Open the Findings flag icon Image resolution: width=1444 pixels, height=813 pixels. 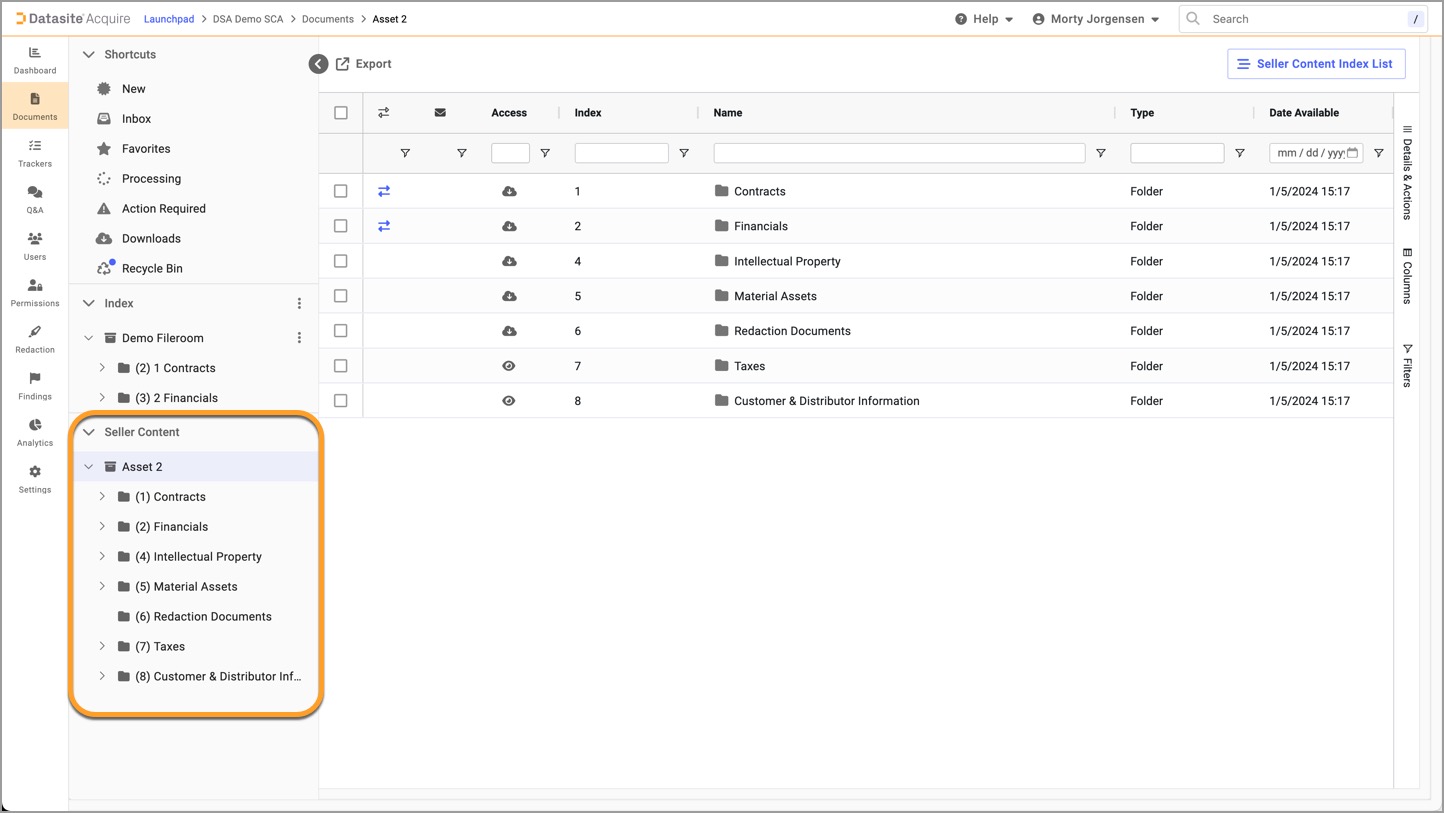click(35, 384)
